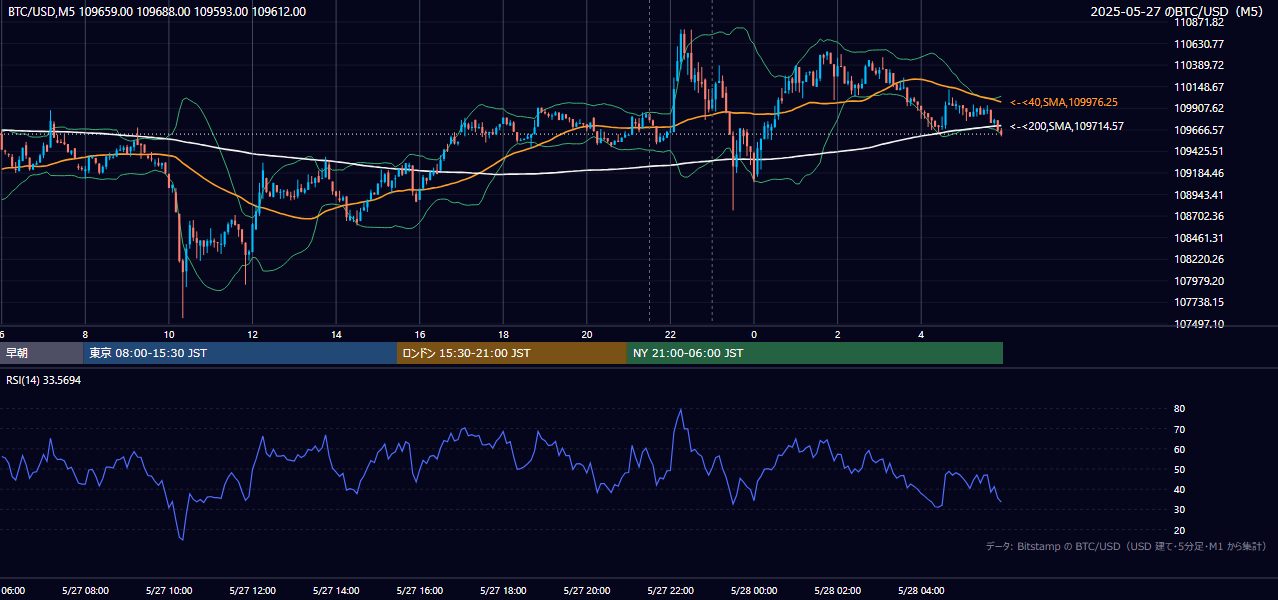The image size is (1278, 600).
Task: Click price axis label 110148.67
Action: click(1200, 87)
